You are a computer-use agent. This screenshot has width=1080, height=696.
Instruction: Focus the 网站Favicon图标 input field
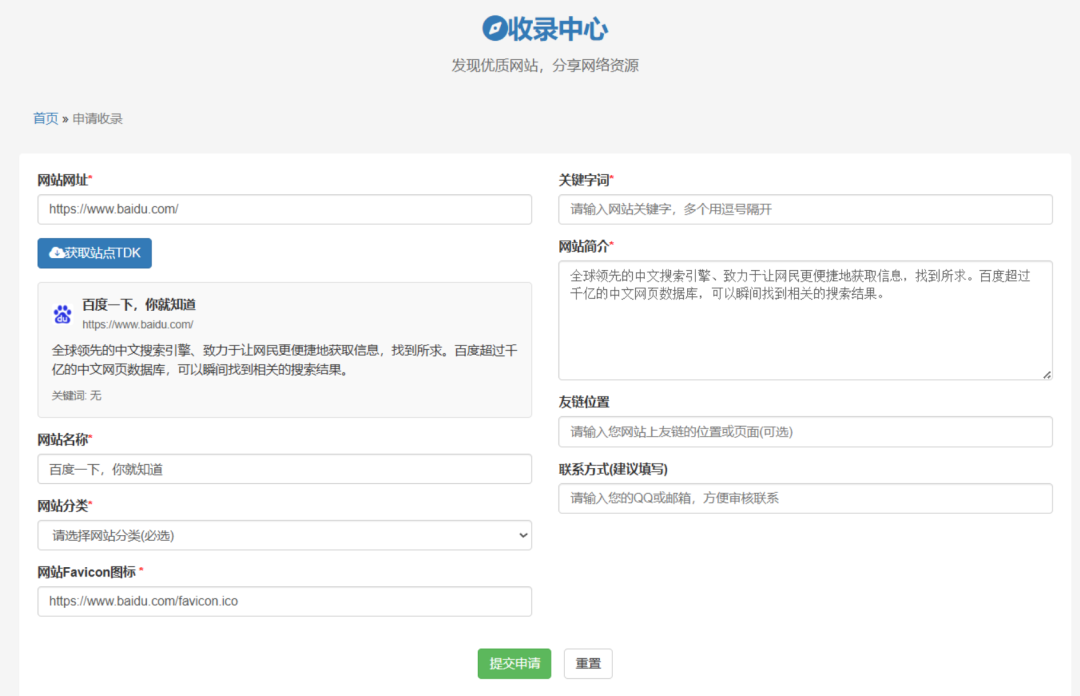(x=284, y=602)
